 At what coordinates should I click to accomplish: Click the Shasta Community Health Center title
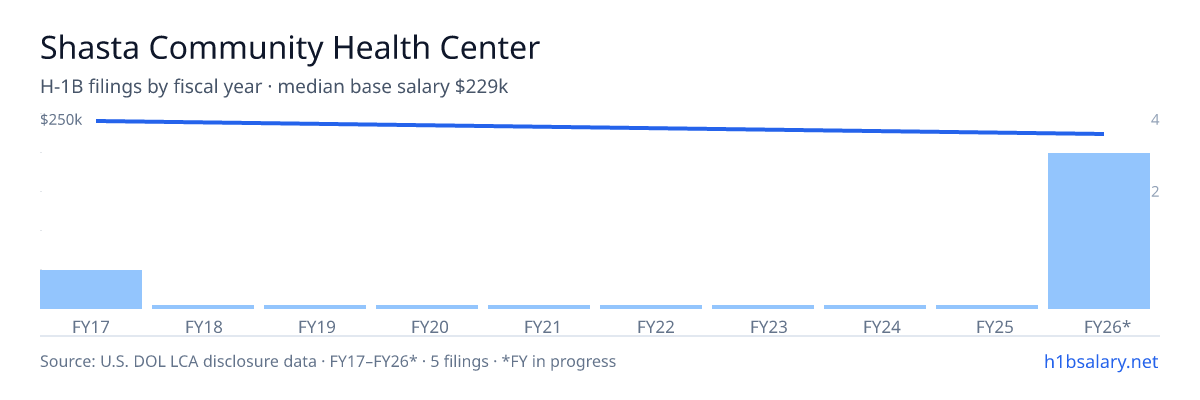pos(290,47)
